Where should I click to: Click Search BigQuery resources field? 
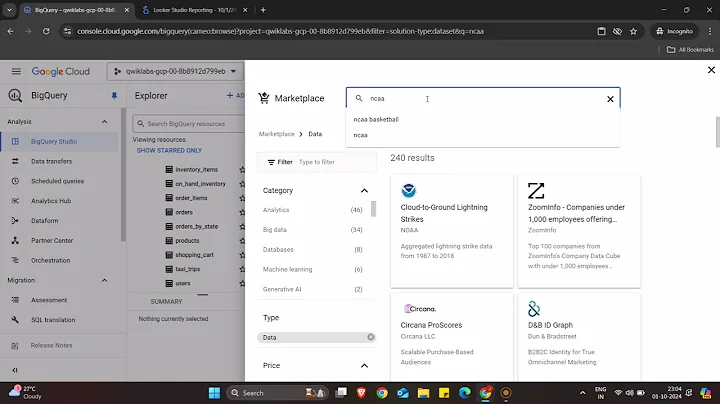tap(189, 123)
